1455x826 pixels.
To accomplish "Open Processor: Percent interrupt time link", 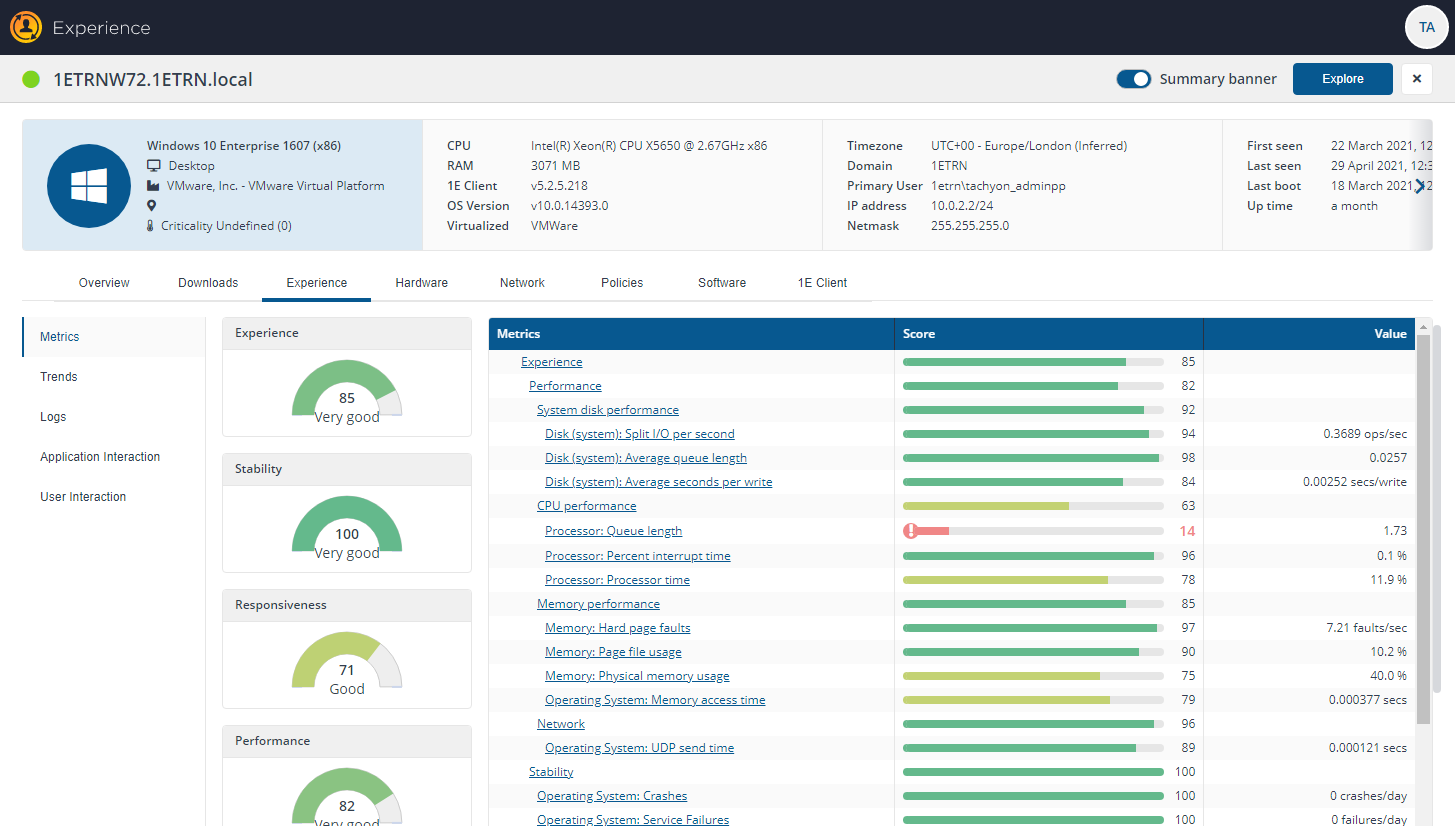I will click(x=638, y=556).
